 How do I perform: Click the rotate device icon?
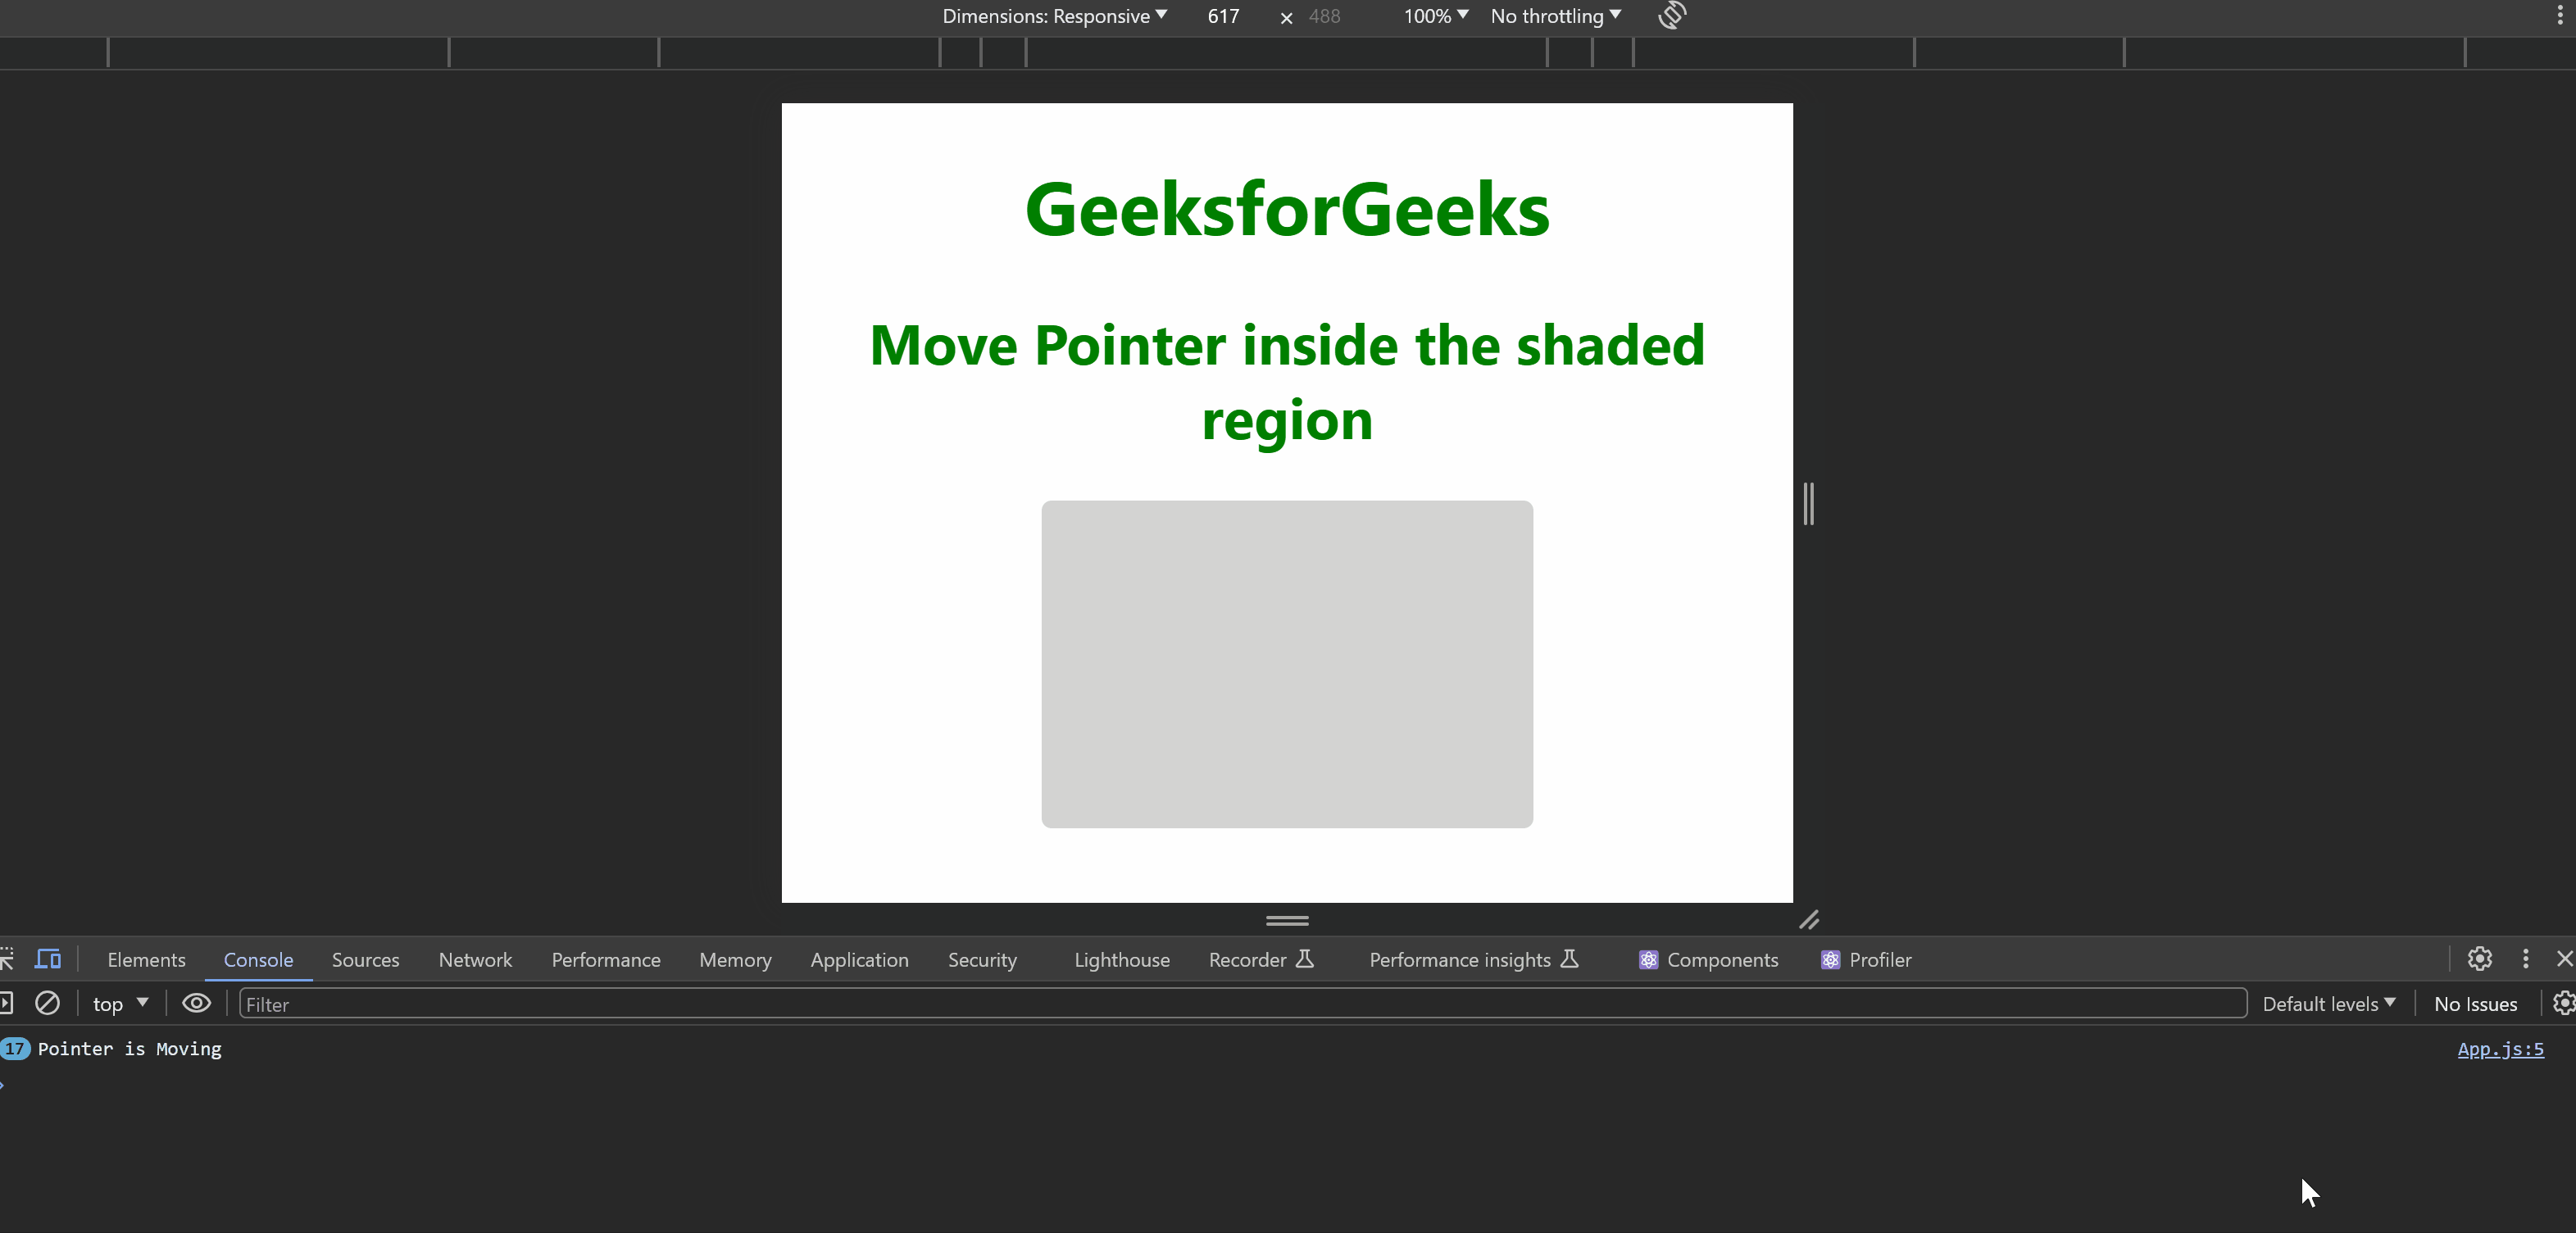pyautogui.click(x=1672, y=15)
